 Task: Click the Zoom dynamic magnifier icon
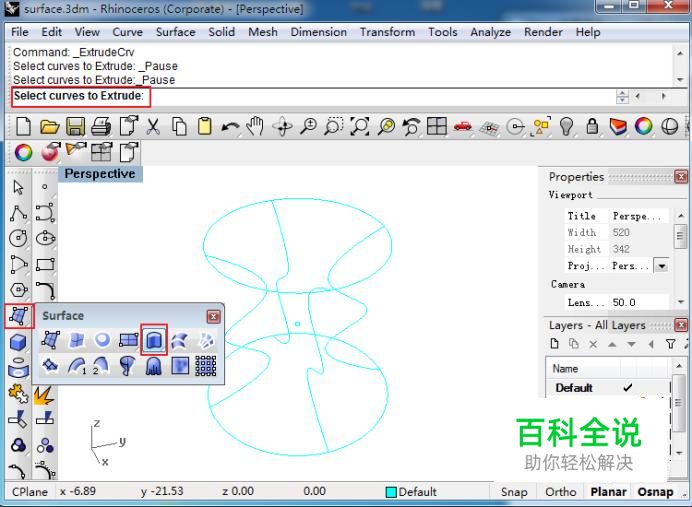(x=308, y=127)
